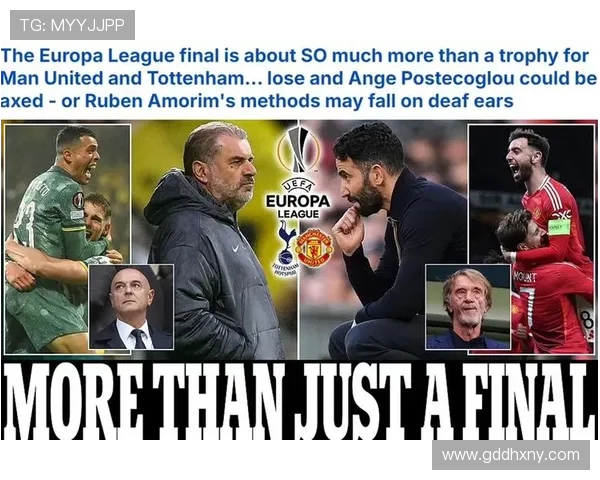Click the manager in grey hooded jacket
Image resolution: width=600 pixels, height=480 pixels.
(x=214, y=239)
